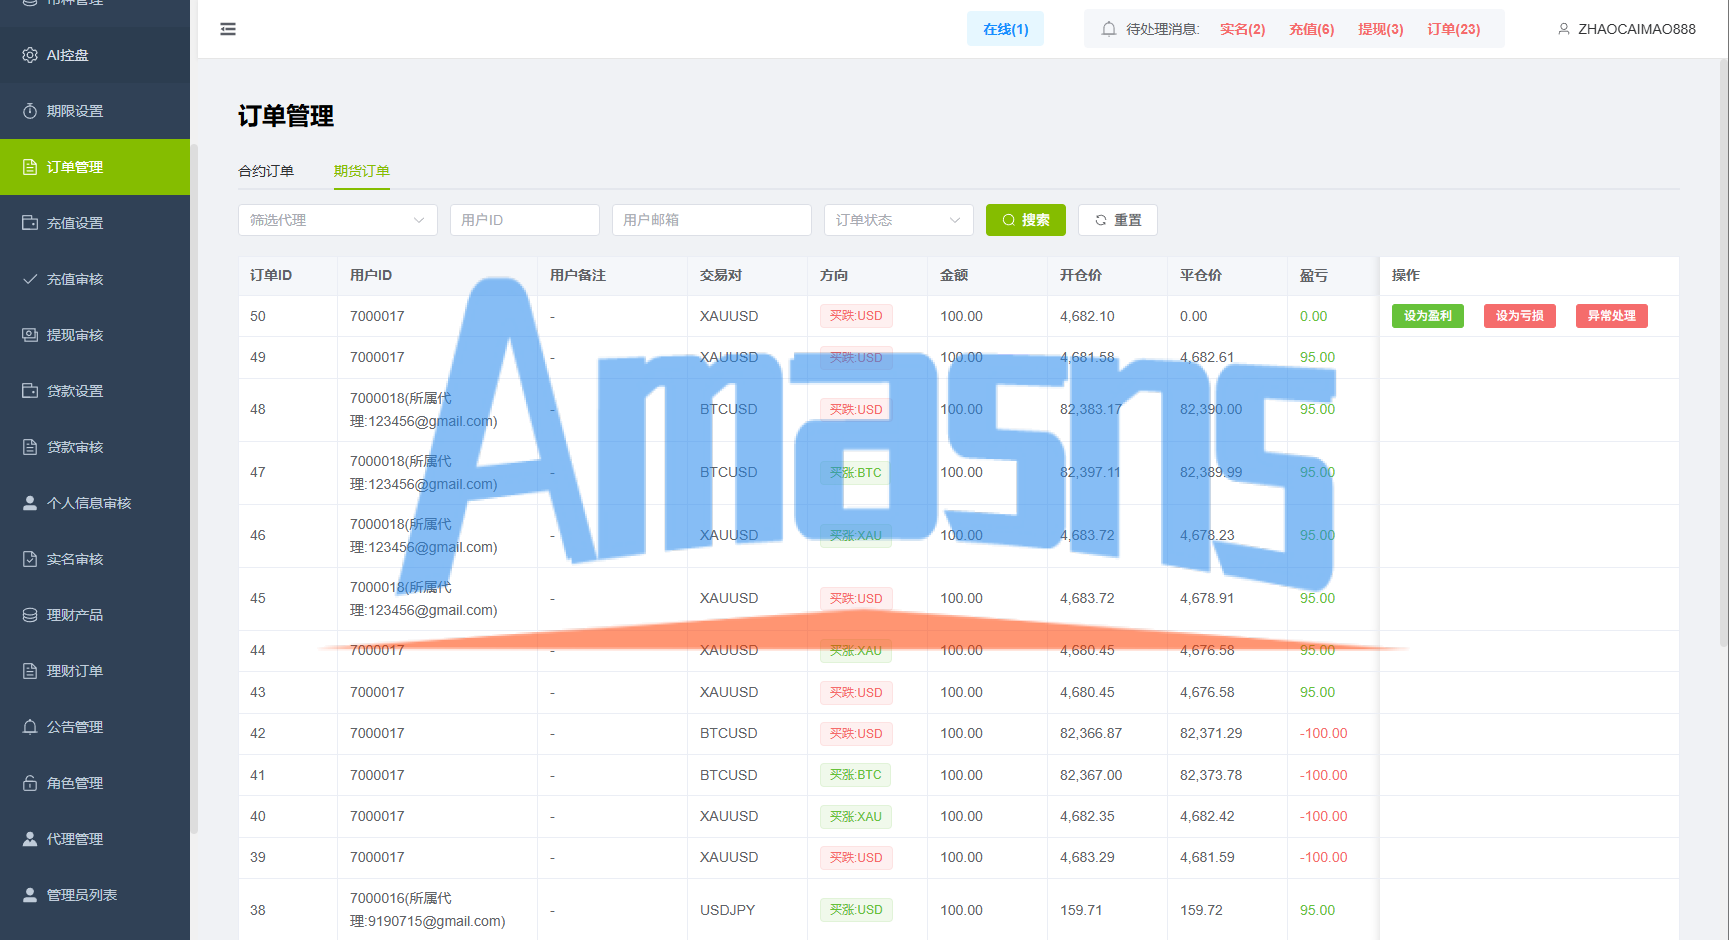Viewport: 1729px width, 940px height.
Task: Open pending 实名(2) messages
Action: pyautogui.click(x=1242, y=29)
